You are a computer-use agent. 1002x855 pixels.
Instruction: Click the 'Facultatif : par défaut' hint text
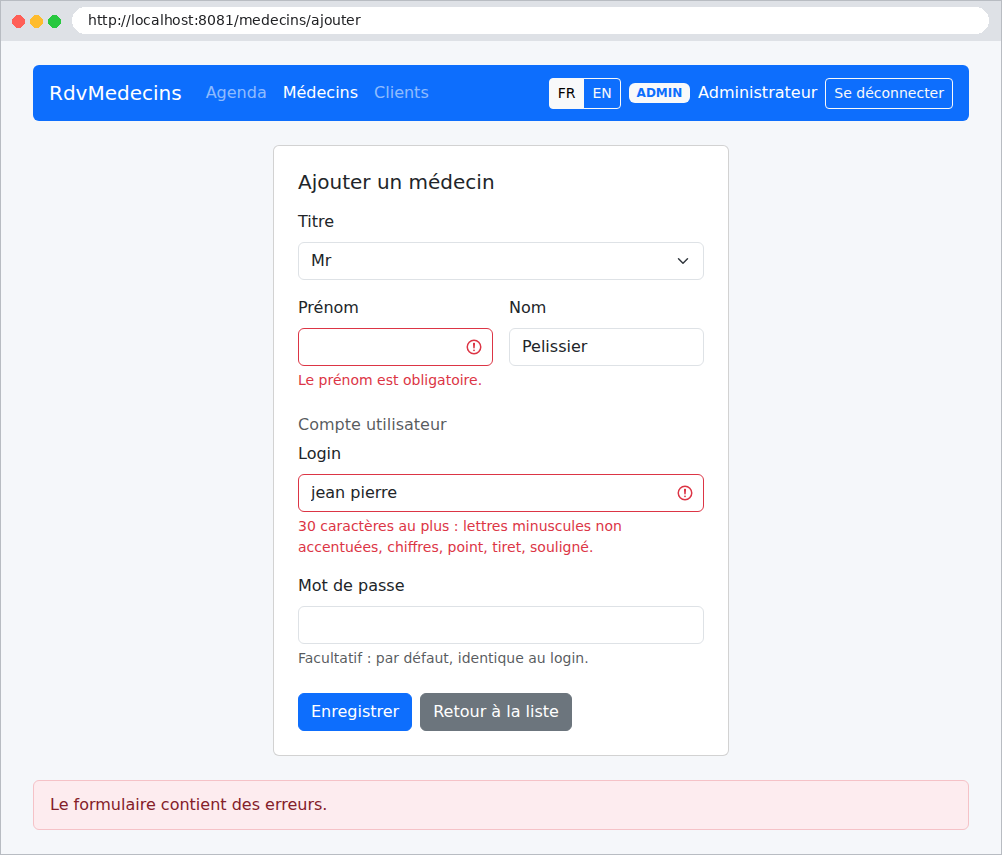pyautogui.click(x=443, y=658)
